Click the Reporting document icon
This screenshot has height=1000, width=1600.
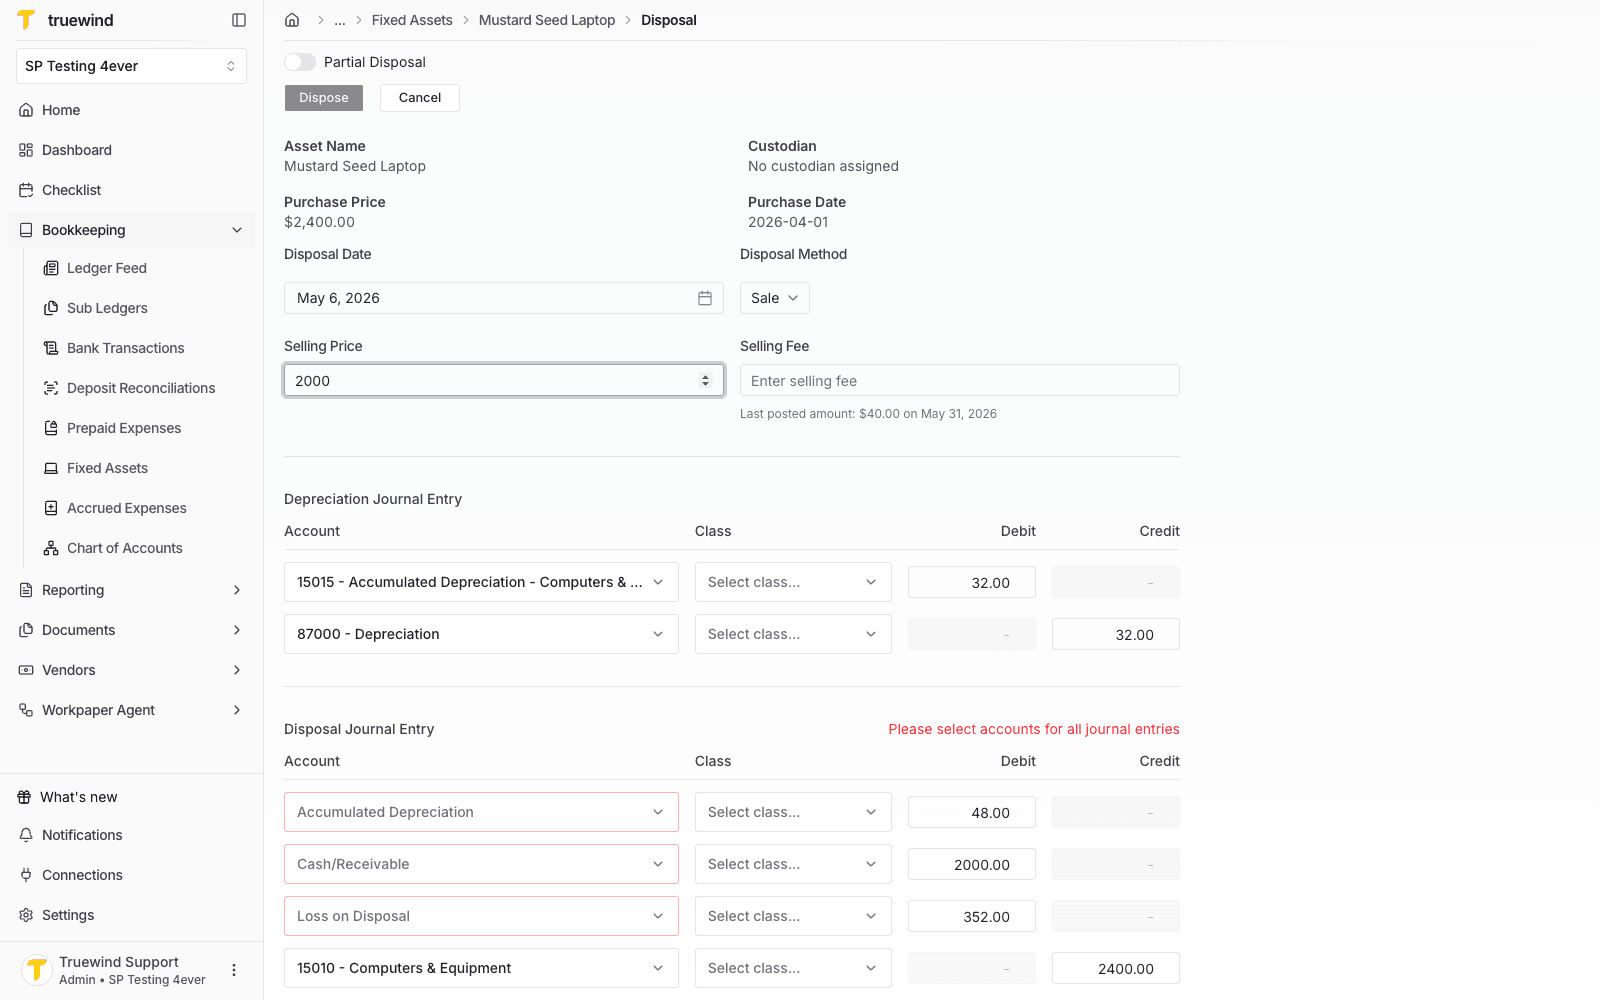[x=26, y=590]
